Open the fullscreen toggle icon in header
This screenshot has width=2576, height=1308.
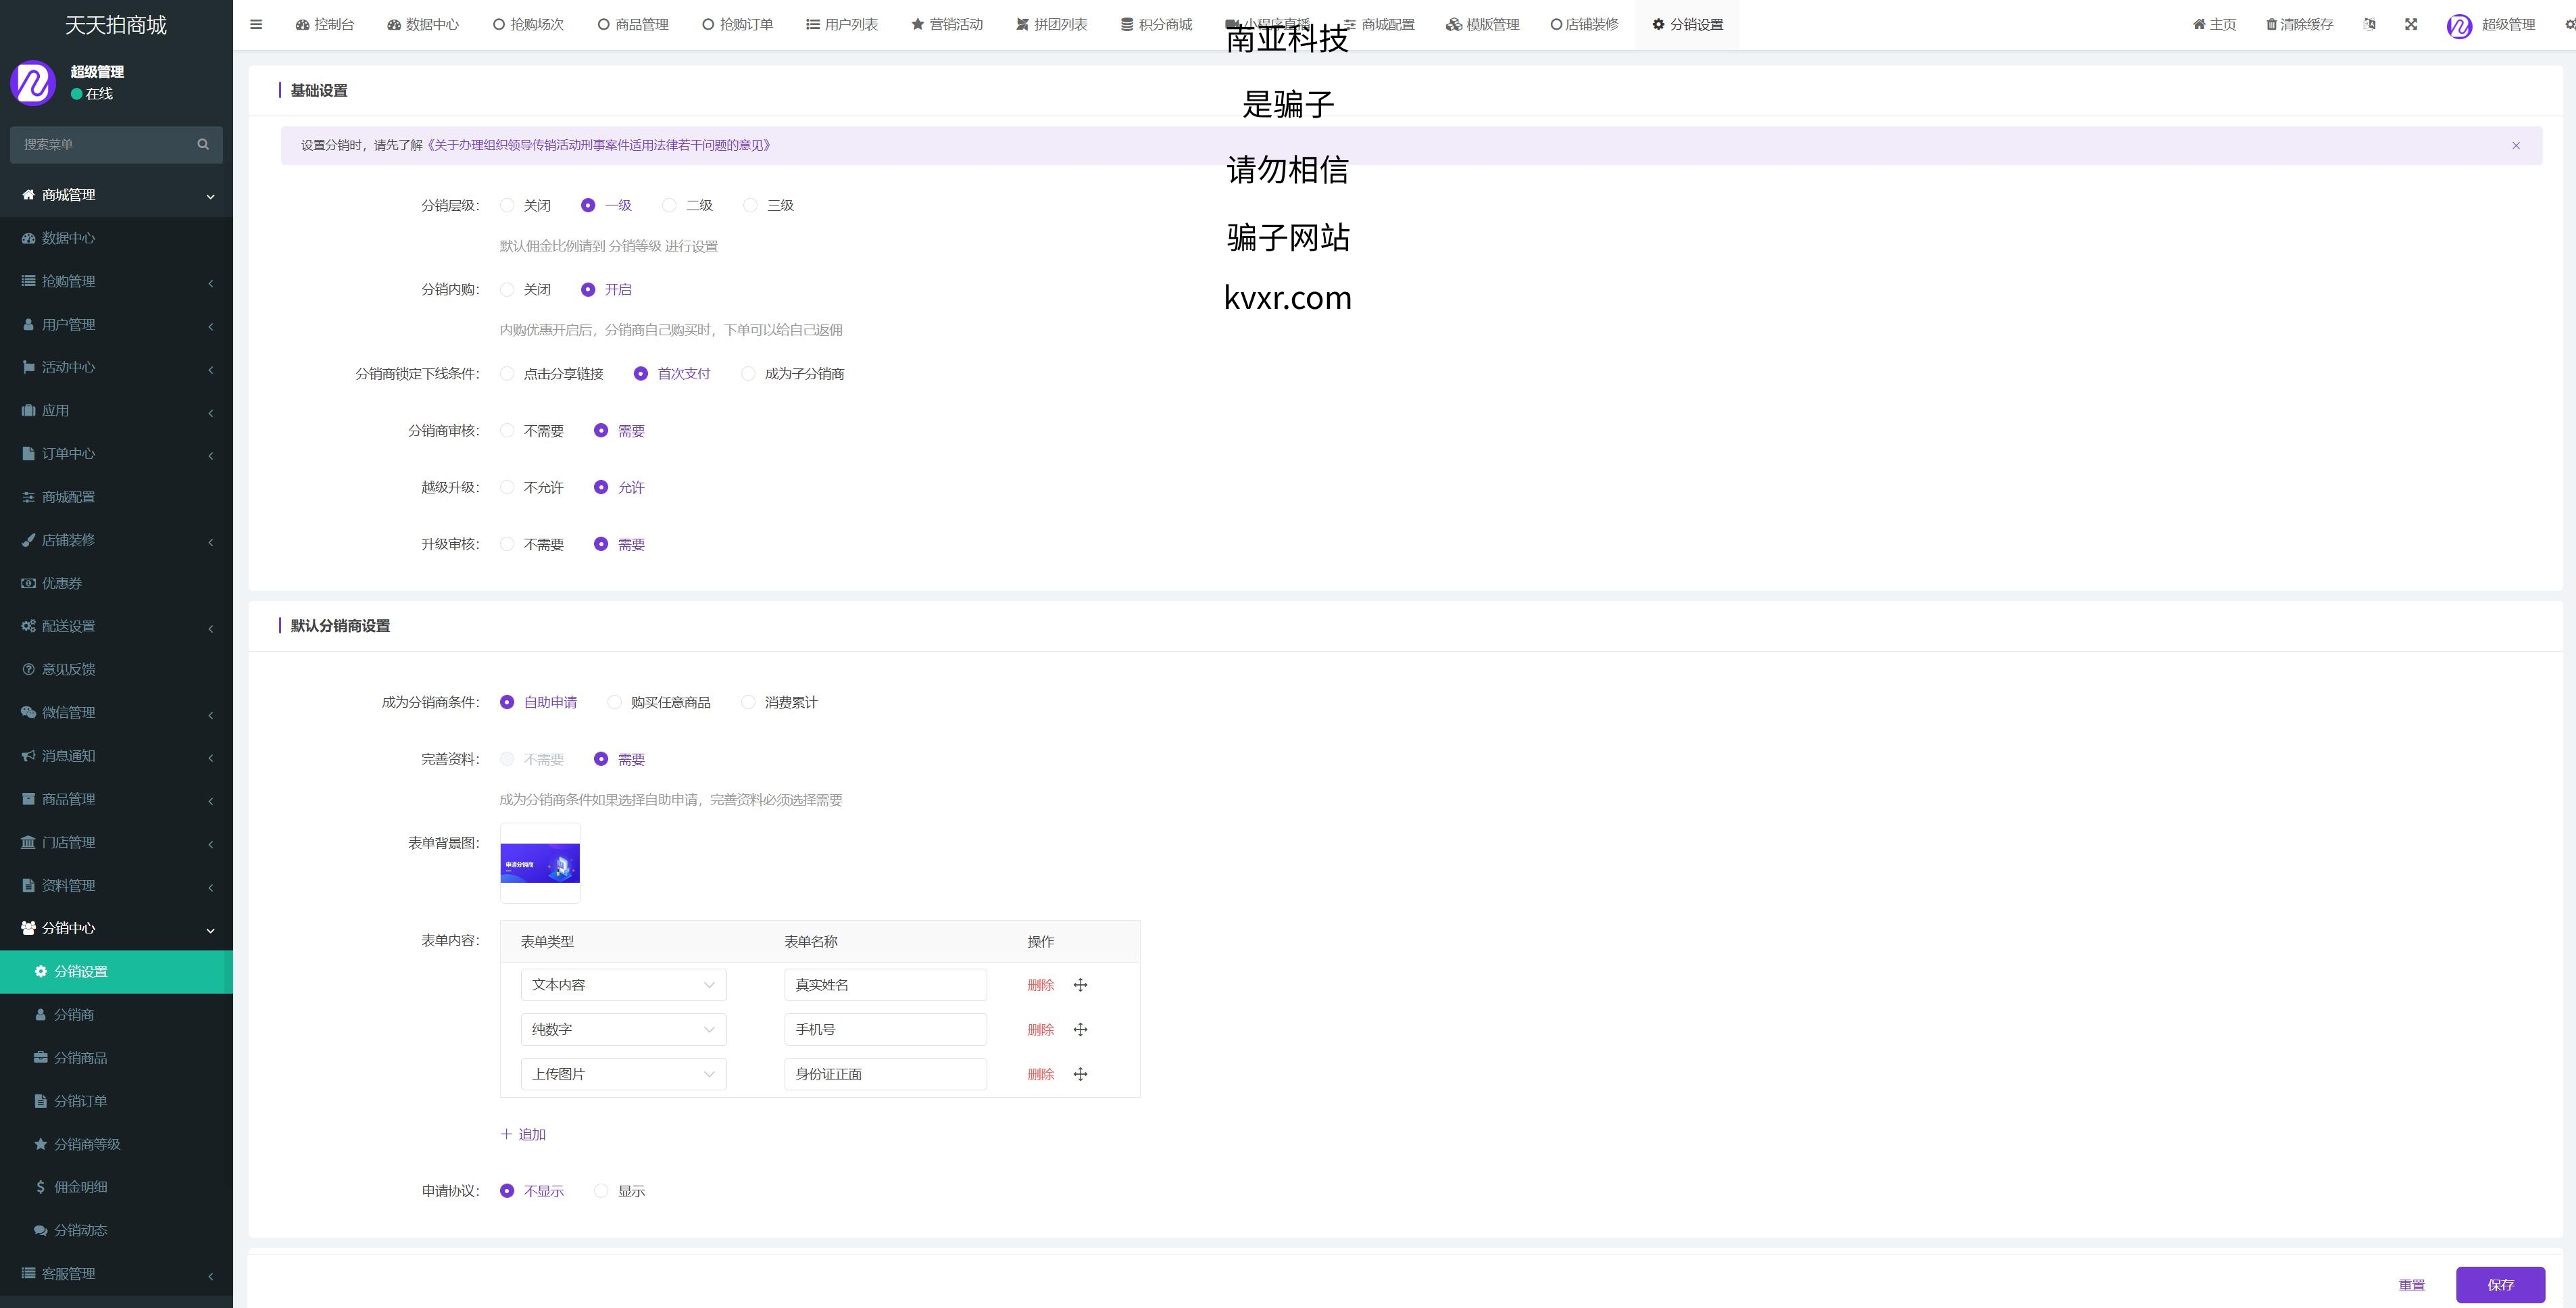(2411, 24)
